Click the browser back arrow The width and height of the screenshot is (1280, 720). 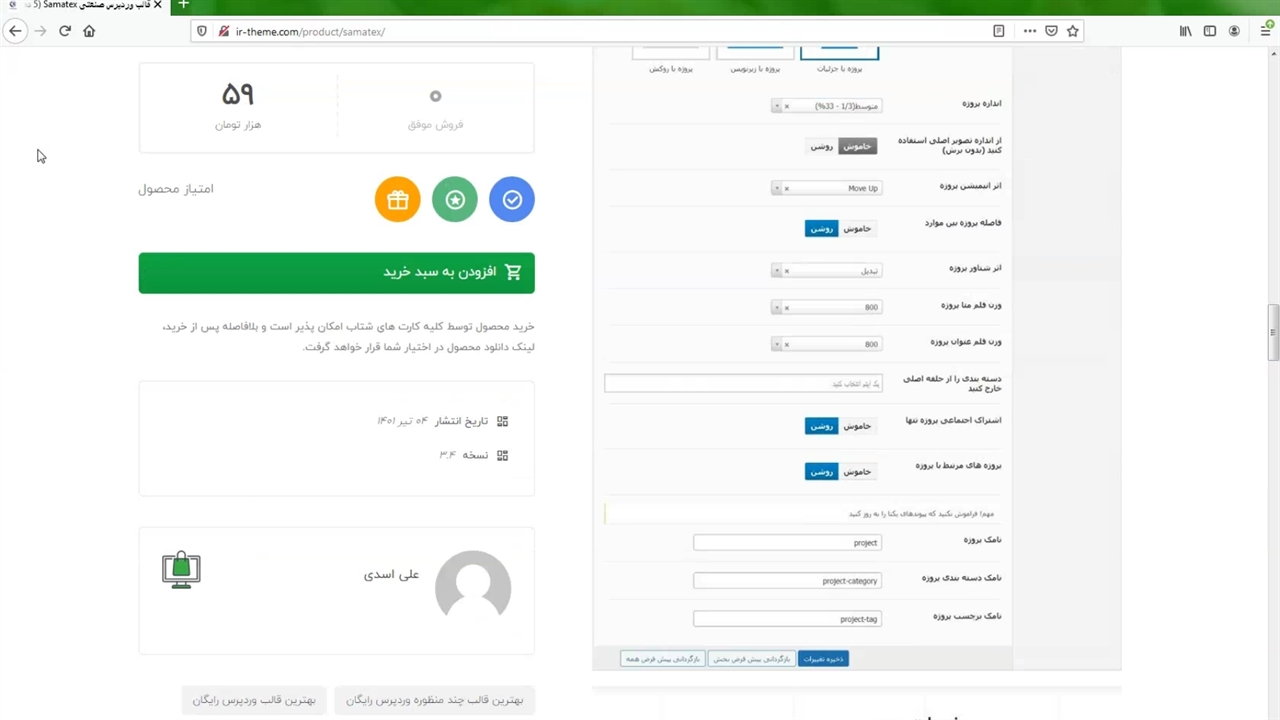tap(15, 31)
